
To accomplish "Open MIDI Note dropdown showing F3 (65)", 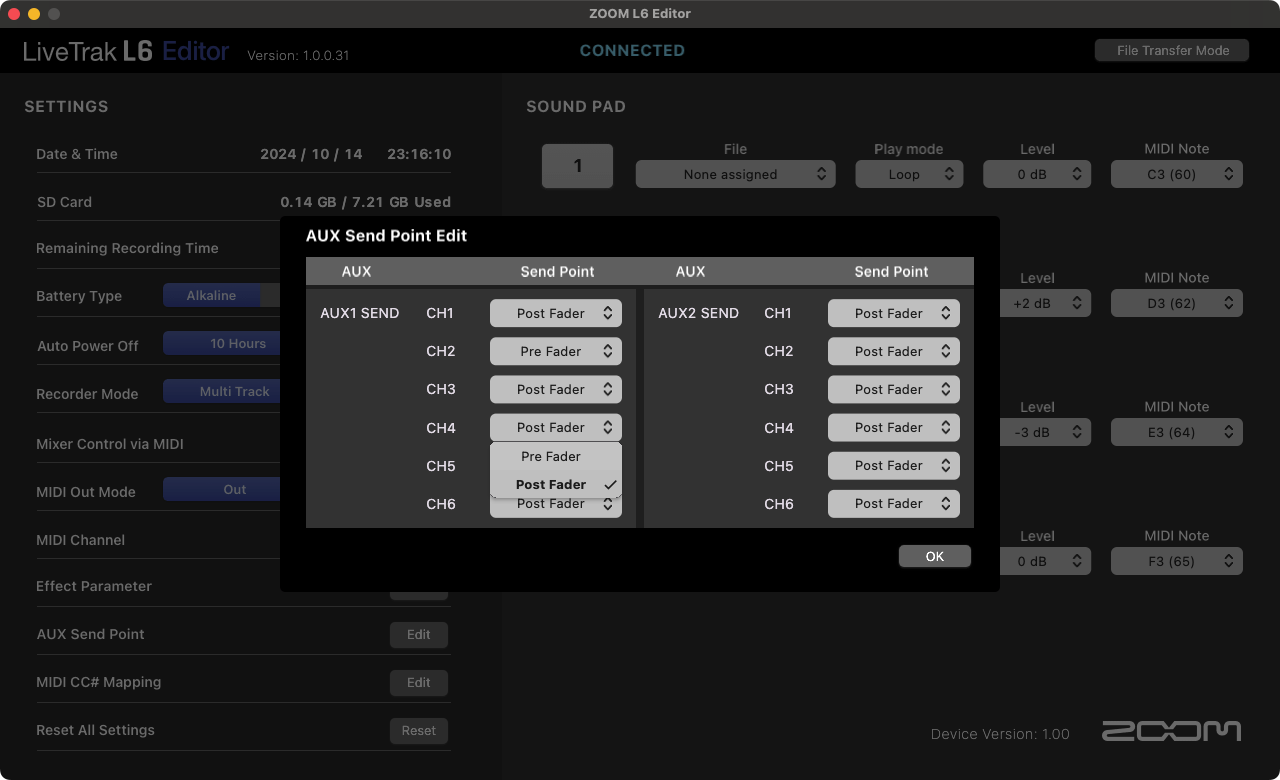I will (1177, 561).
